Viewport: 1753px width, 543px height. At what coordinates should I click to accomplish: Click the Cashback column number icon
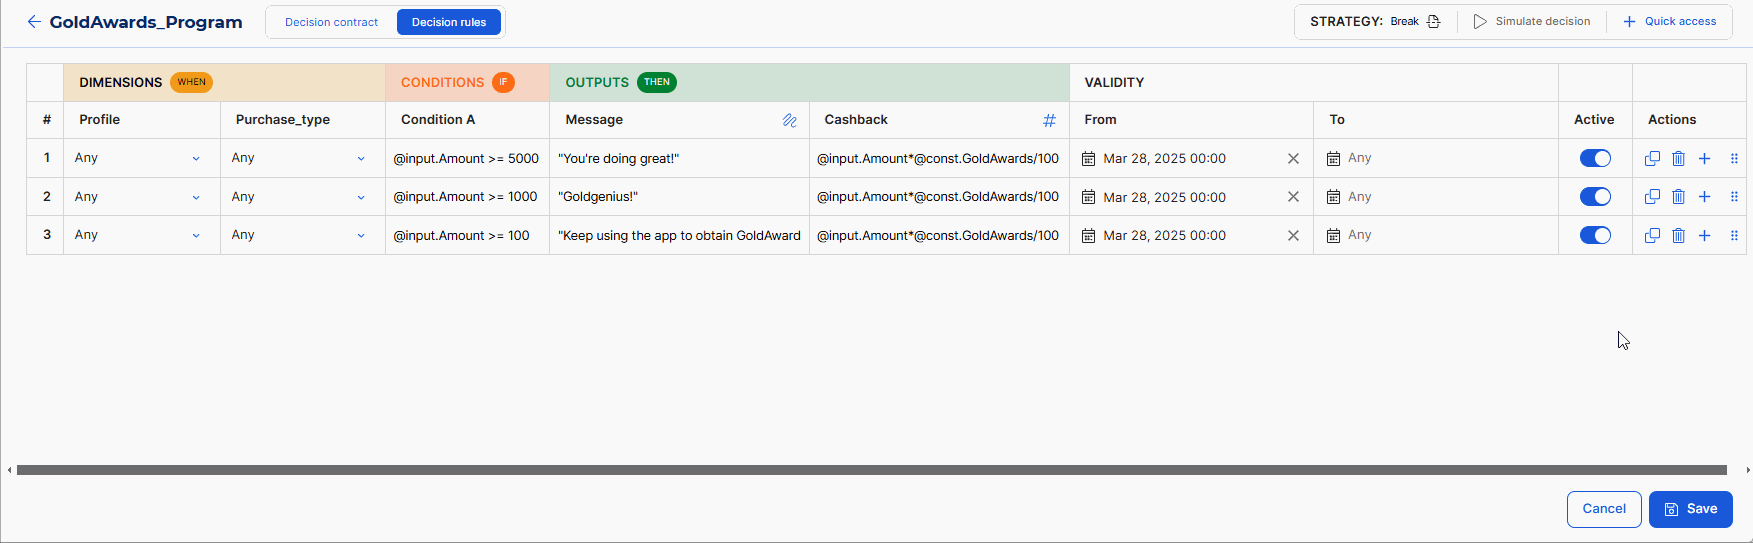[1049, 120]
